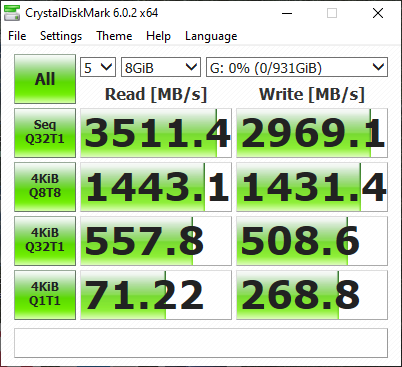The width and height of the screenshot is (402, 367).
Task: Open the test size dropdown showing 8GiB
Action: (x=161, y=67)
